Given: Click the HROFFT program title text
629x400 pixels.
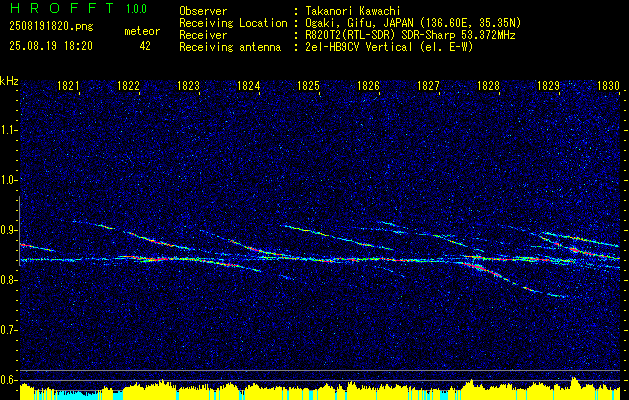Looking at the screenshot, I should pyautogui.click(x=62, y=8).
